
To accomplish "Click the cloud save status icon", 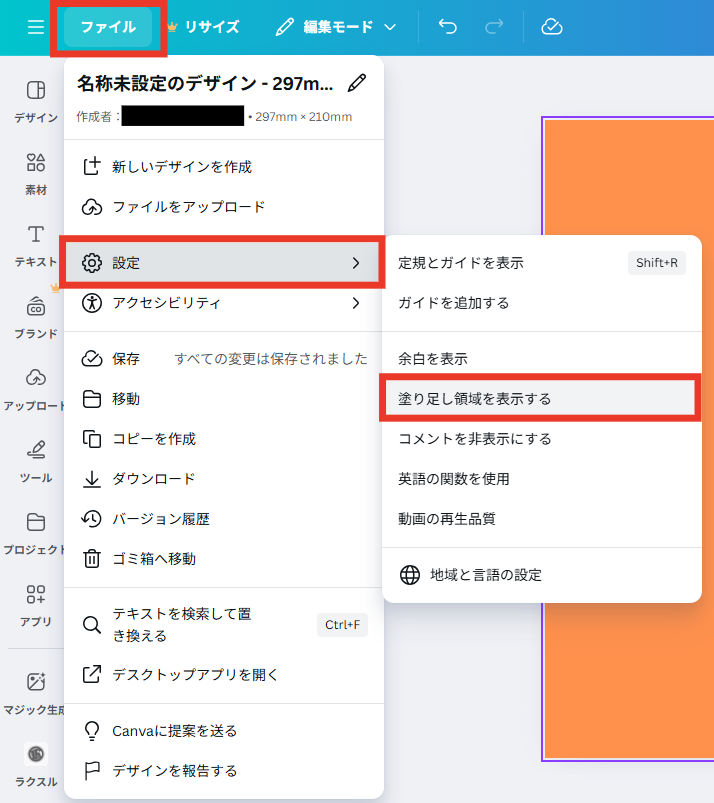I will 552,27.
